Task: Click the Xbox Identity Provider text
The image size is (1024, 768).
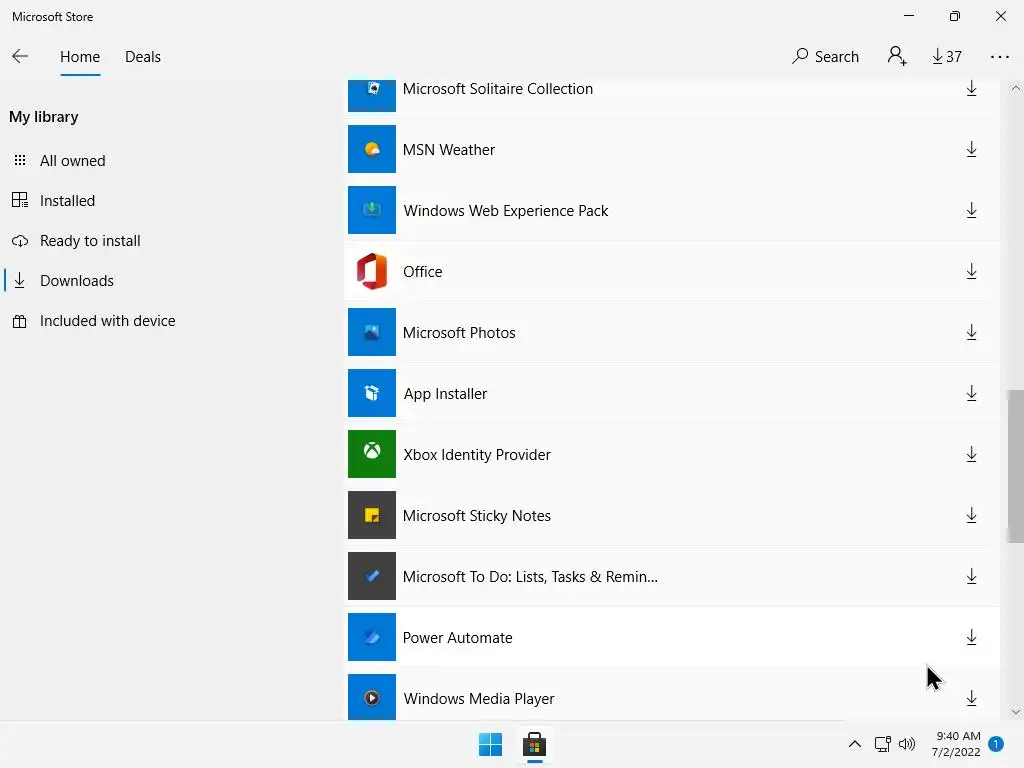Action: [x=477, y=455]
